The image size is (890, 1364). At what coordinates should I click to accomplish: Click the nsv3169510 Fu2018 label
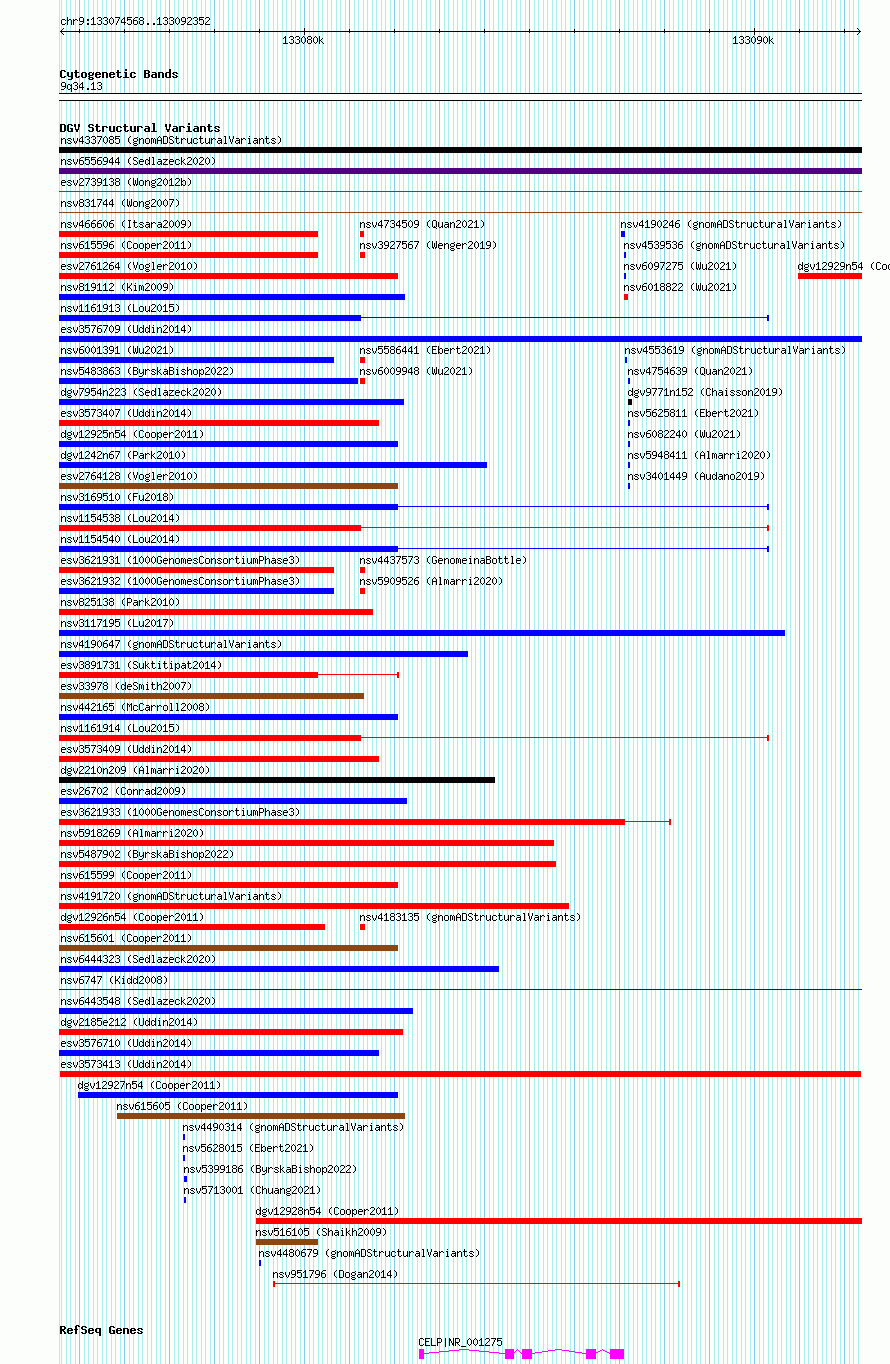click(x=117, y=497)
